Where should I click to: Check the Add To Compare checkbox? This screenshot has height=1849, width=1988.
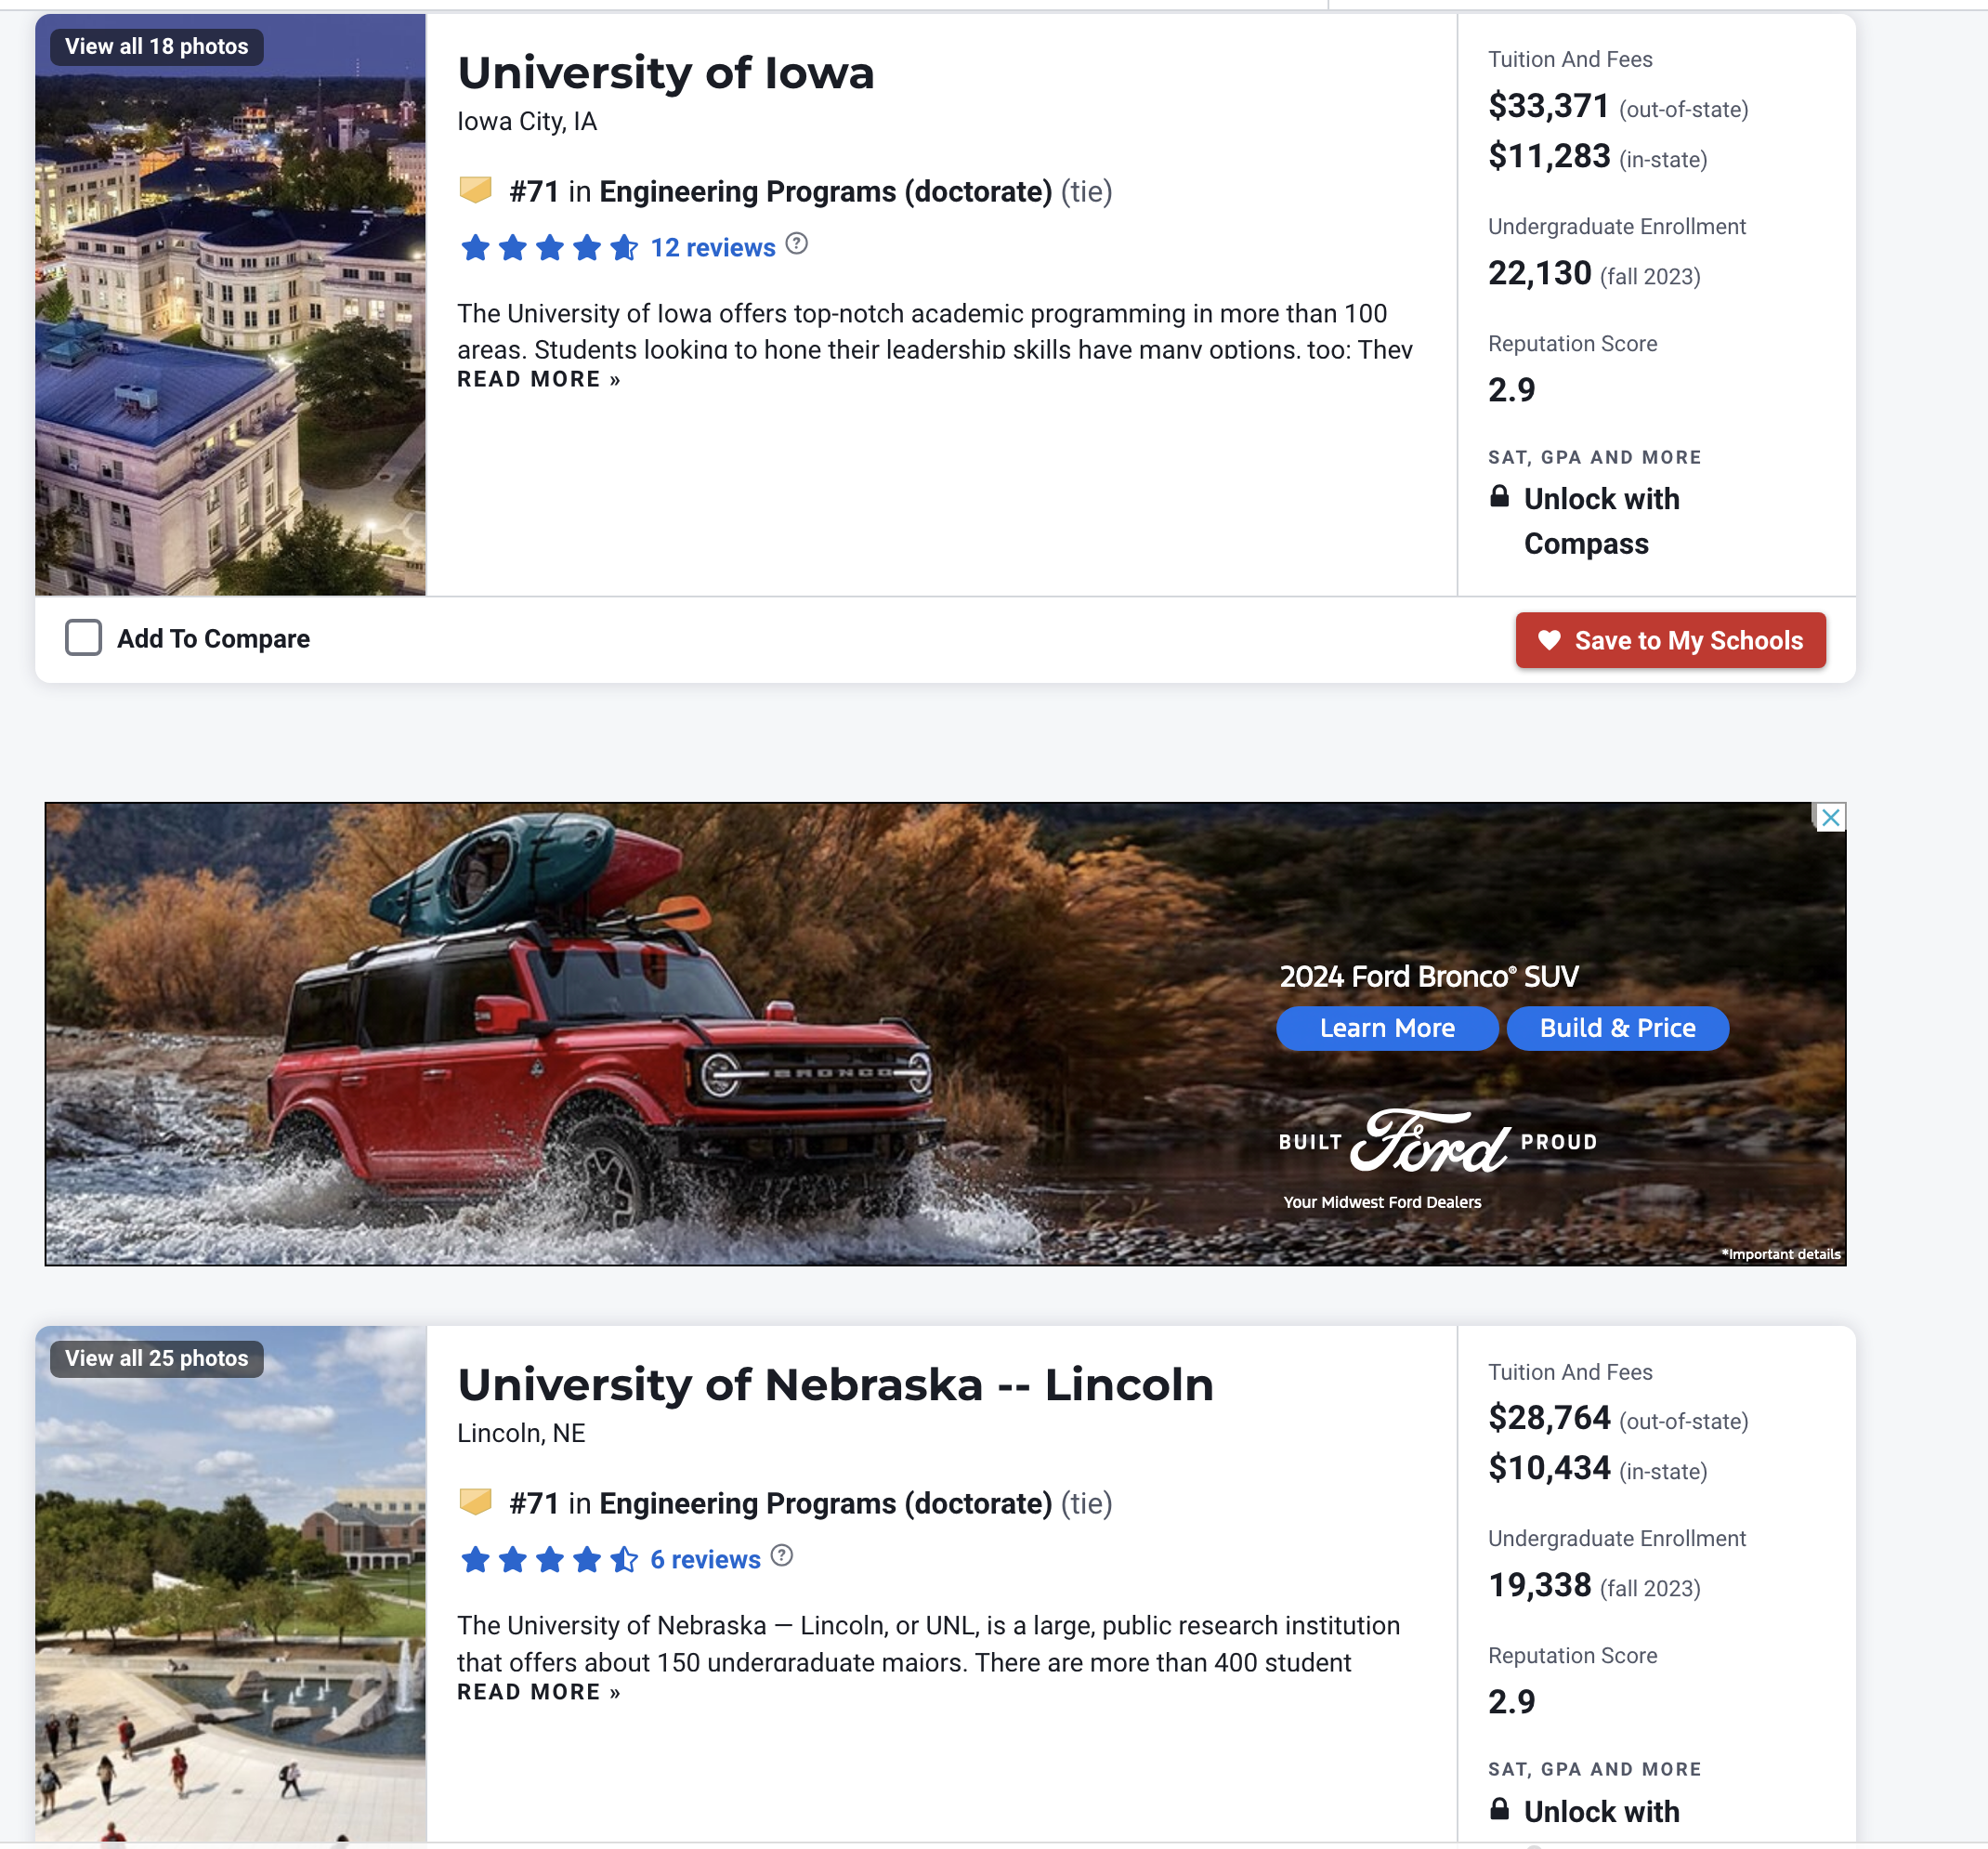point(83,638)
